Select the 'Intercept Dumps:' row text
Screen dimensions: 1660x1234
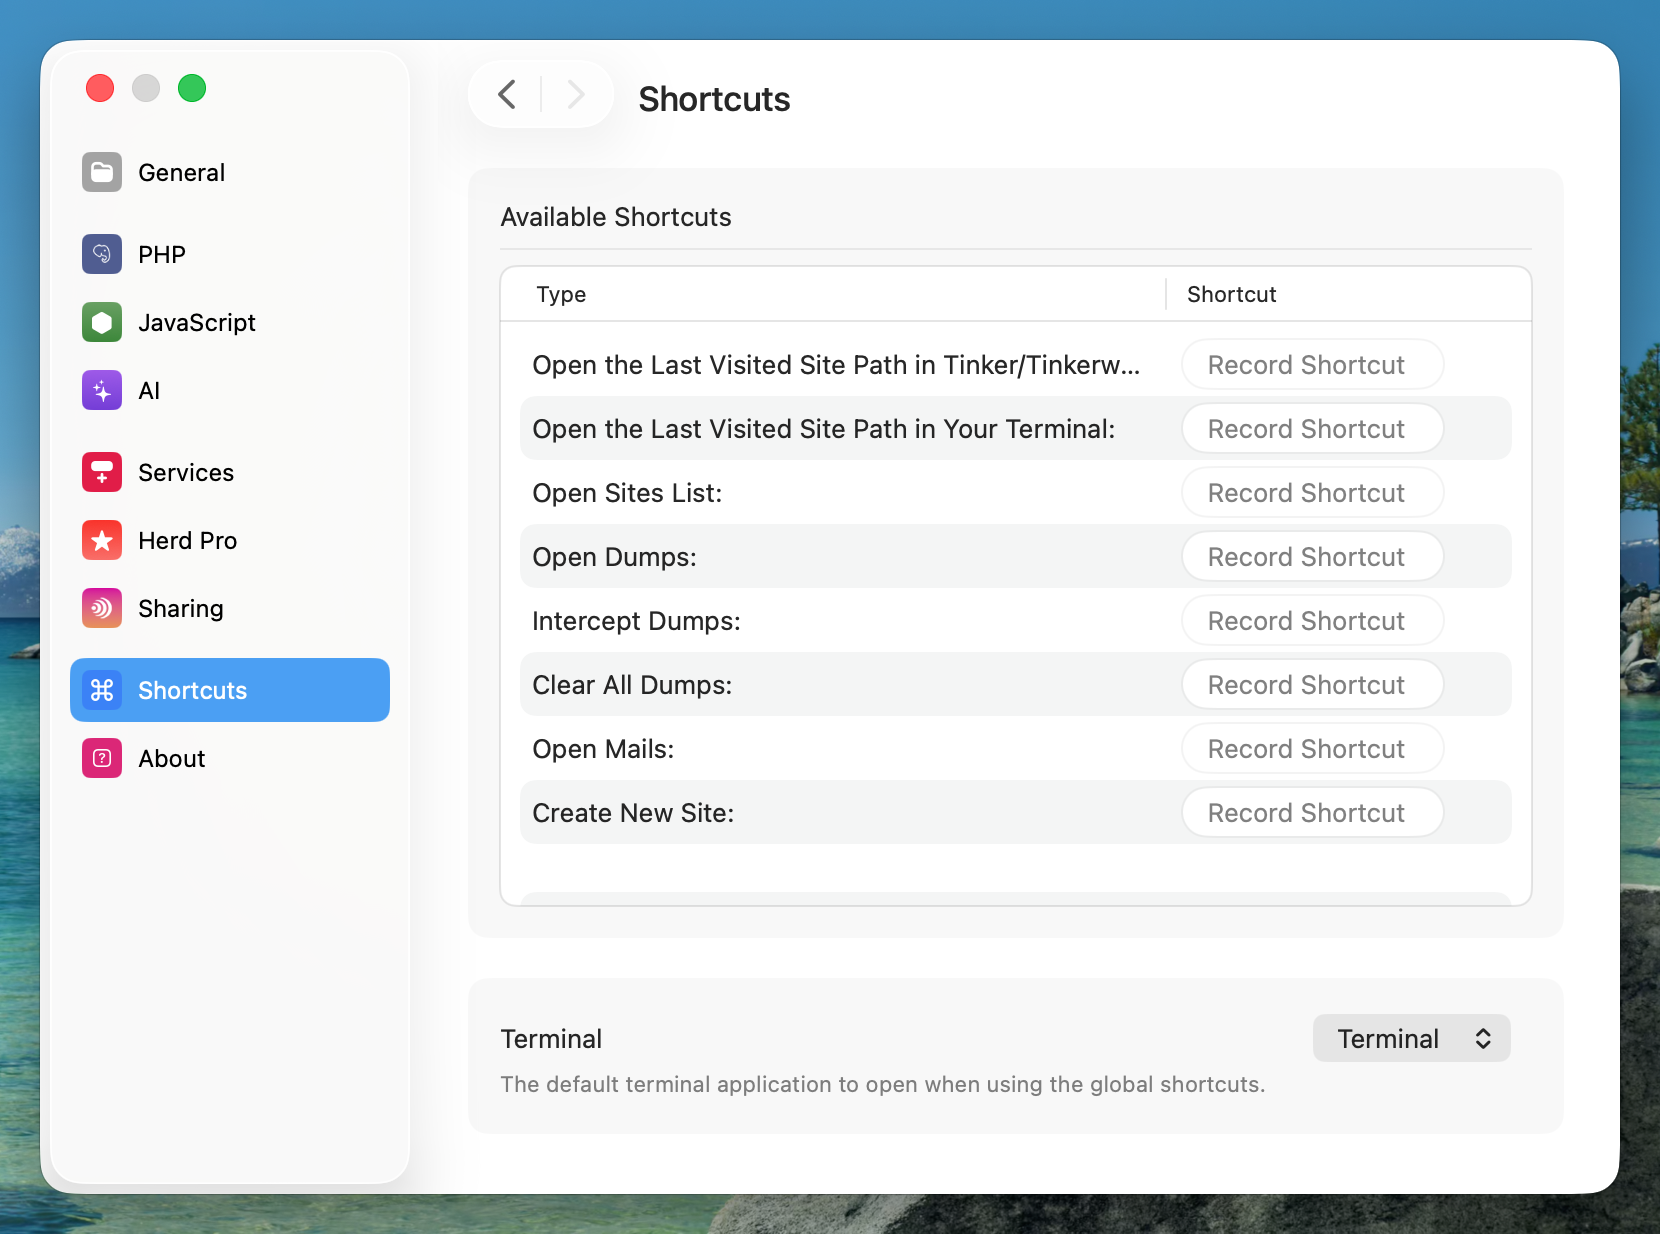click(636, 621)
